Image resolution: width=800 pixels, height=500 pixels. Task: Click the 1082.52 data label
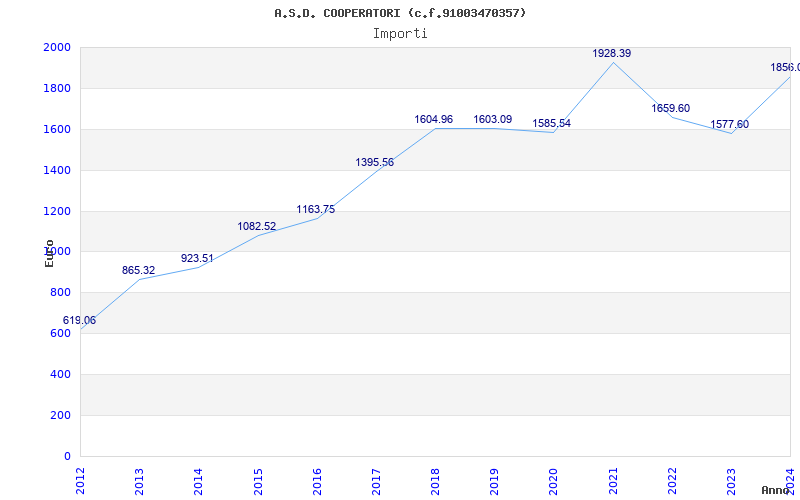(x=256, y=226)
